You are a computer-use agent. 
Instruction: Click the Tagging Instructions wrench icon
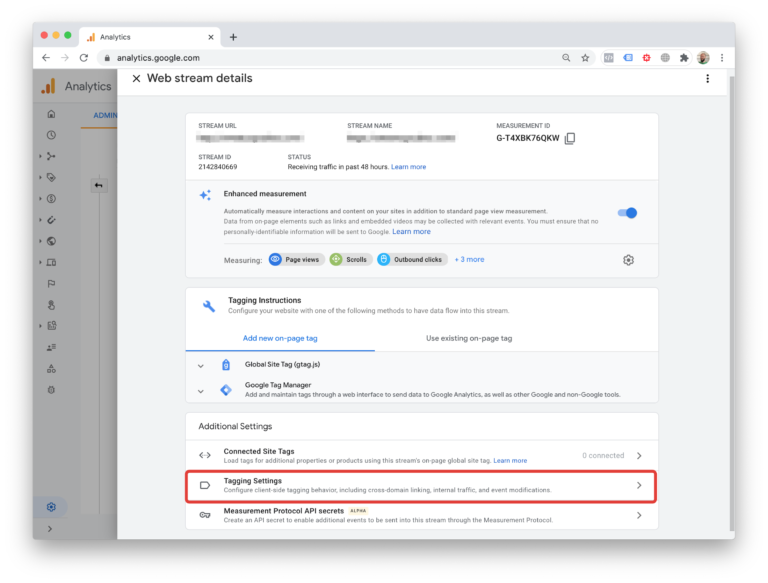click(209, 306)
